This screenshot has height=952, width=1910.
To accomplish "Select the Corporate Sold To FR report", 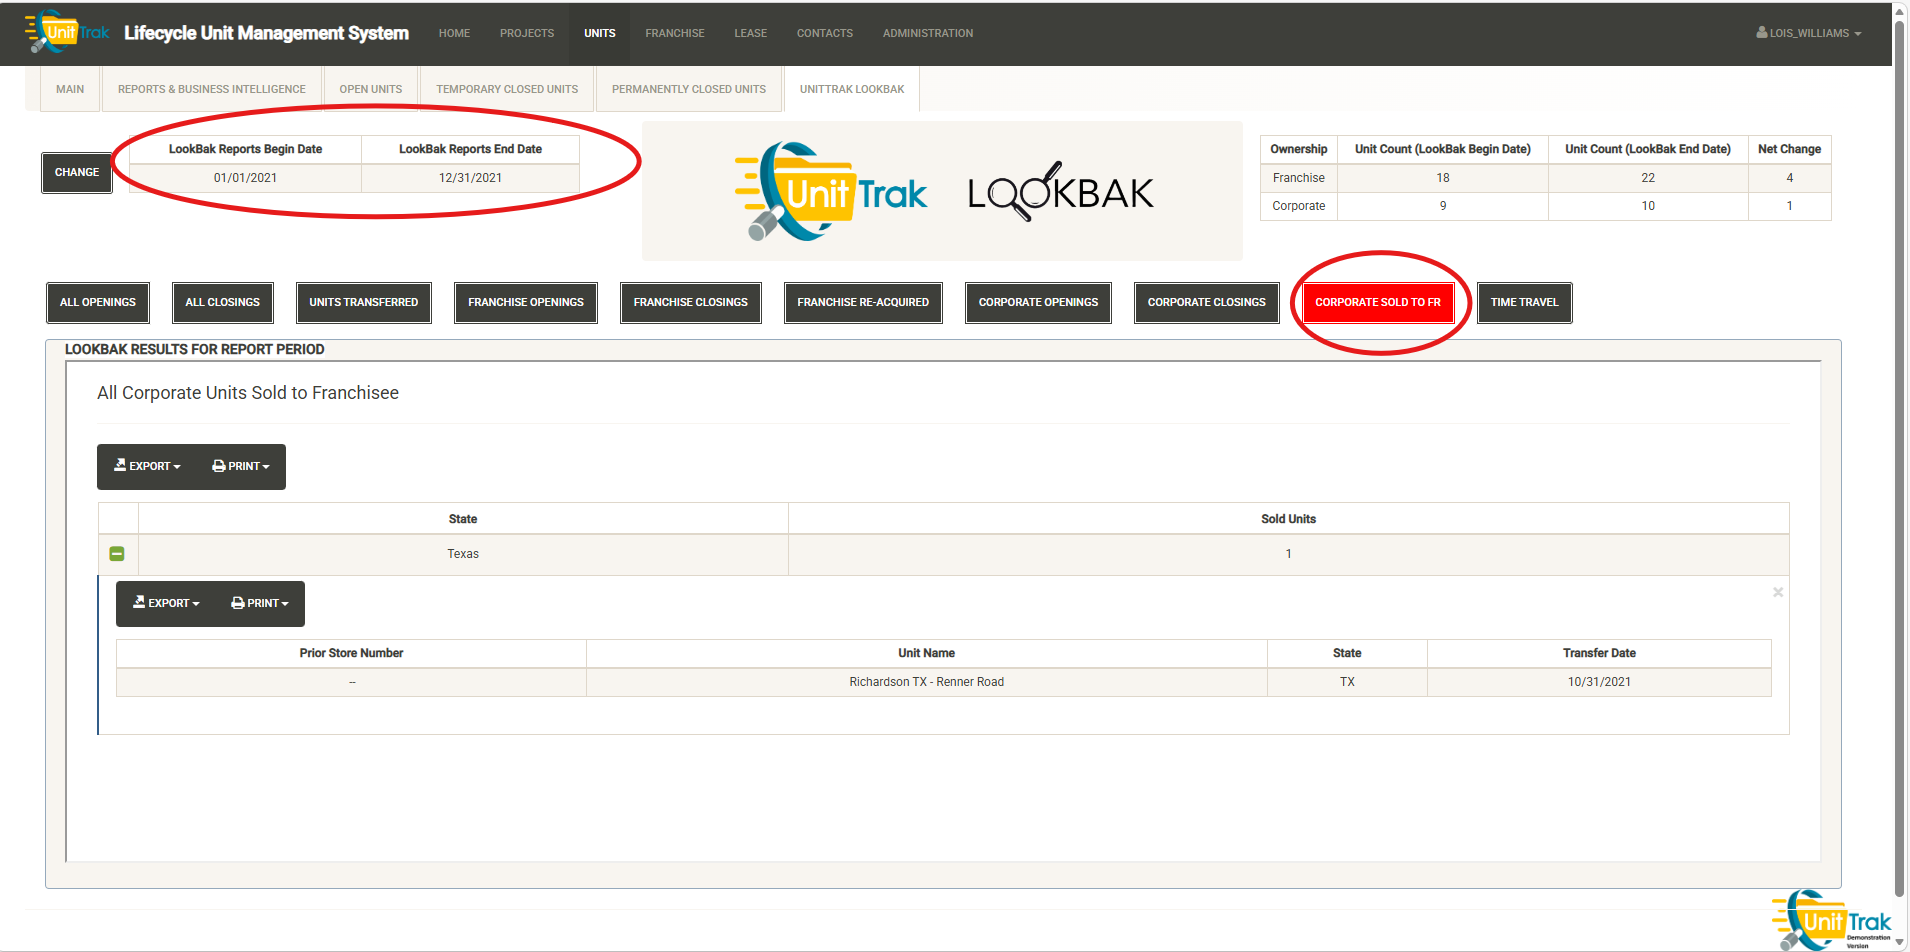I will [1377, 302].
